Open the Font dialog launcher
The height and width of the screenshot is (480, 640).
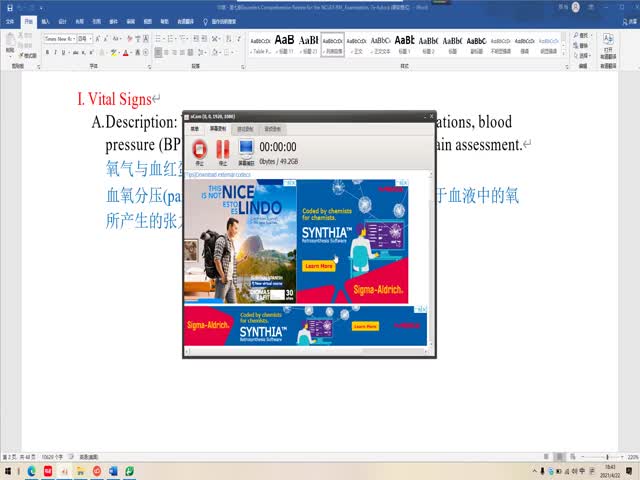point(149,66)
